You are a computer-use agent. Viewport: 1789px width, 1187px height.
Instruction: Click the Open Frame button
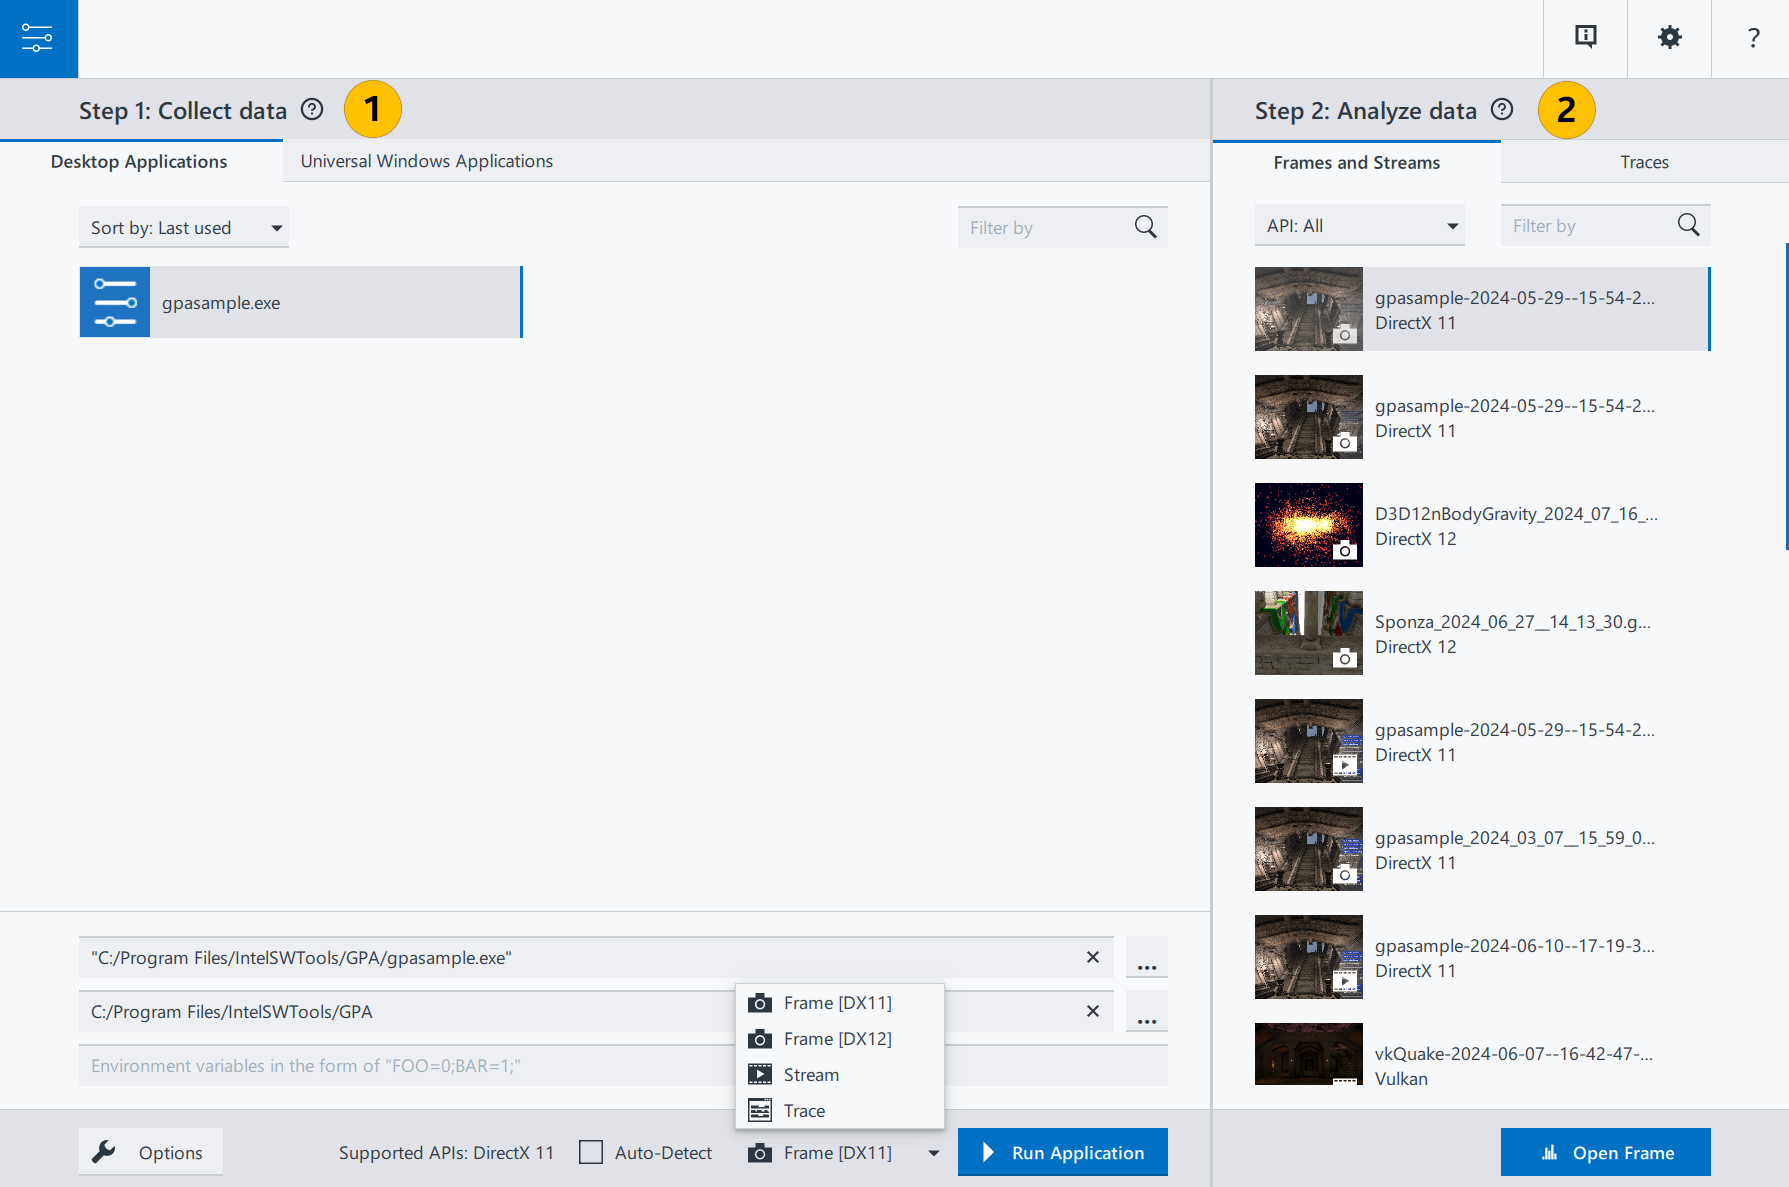1605,1152
